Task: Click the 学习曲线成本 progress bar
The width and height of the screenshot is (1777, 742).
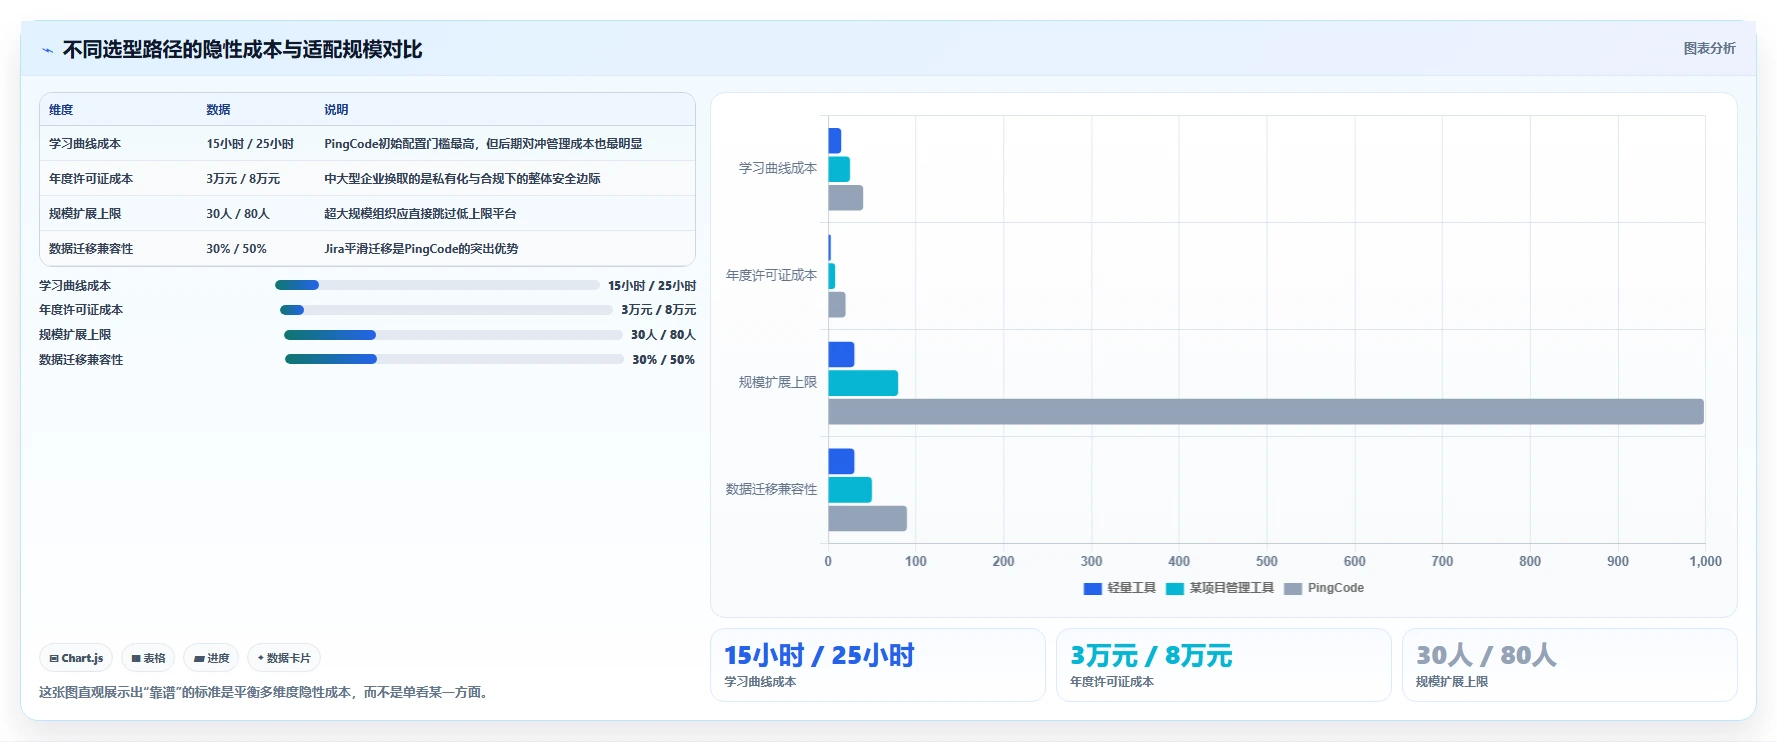Action: (x=437, y=285)
